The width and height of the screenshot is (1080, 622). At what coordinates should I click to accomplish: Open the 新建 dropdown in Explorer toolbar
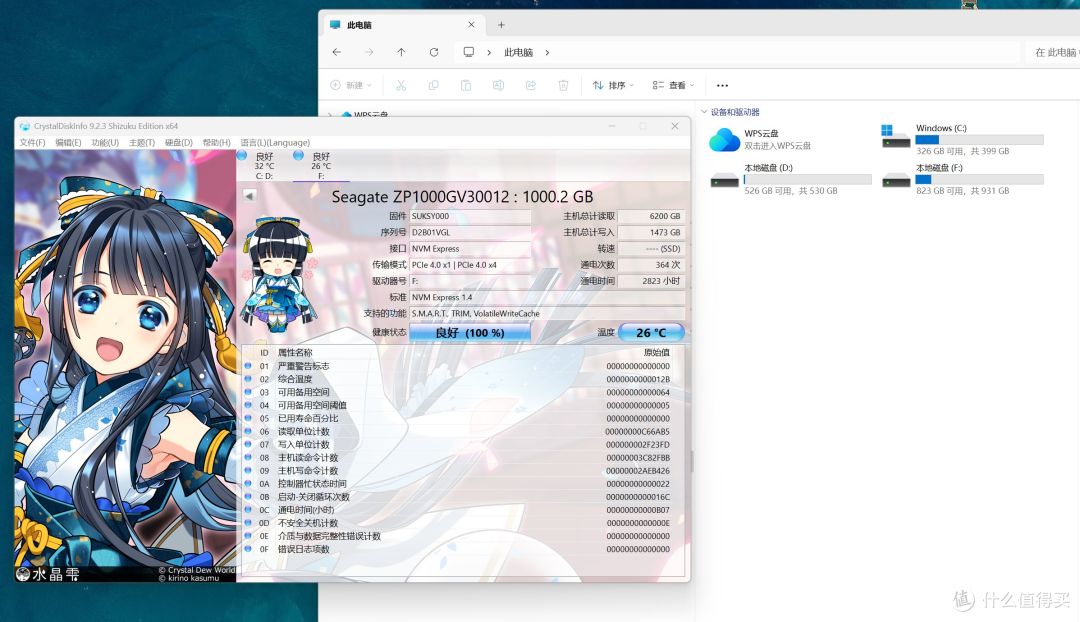point(351,85)
